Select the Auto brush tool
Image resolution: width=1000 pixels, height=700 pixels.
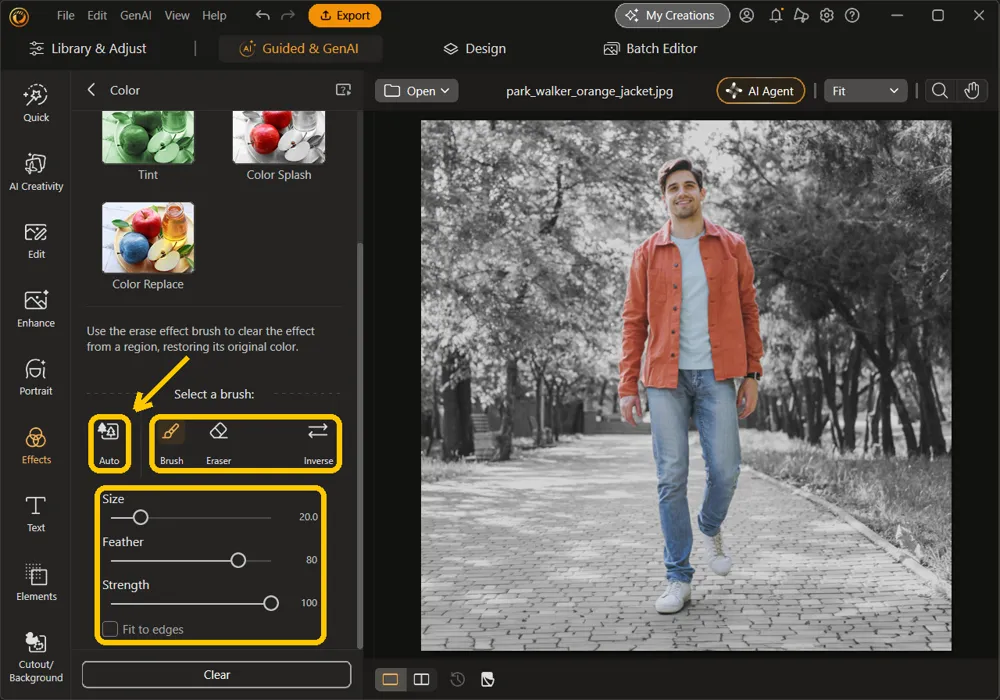[109, 442]
